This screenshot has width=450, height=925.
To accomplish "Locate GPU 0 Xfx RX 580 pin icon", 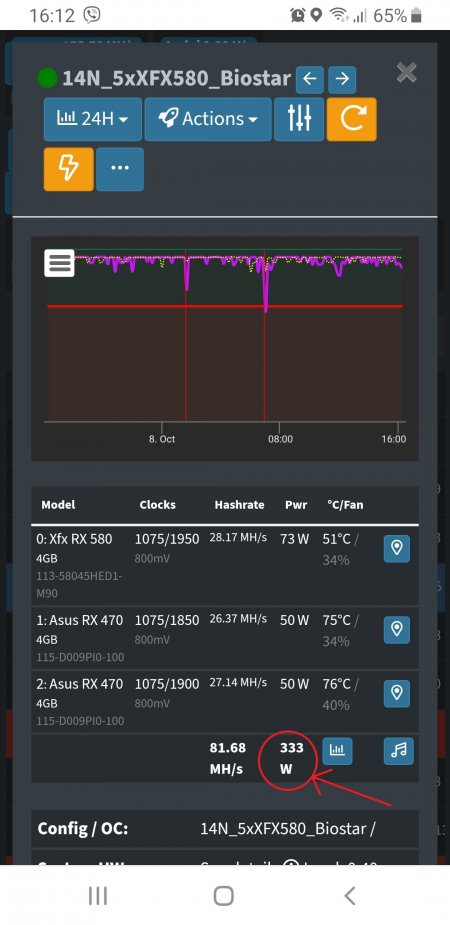I will pos(397,549).
